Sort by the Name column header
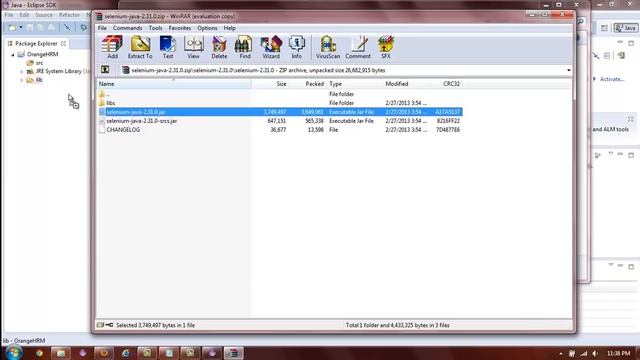640x360 pixels. [x=174, y=84]
